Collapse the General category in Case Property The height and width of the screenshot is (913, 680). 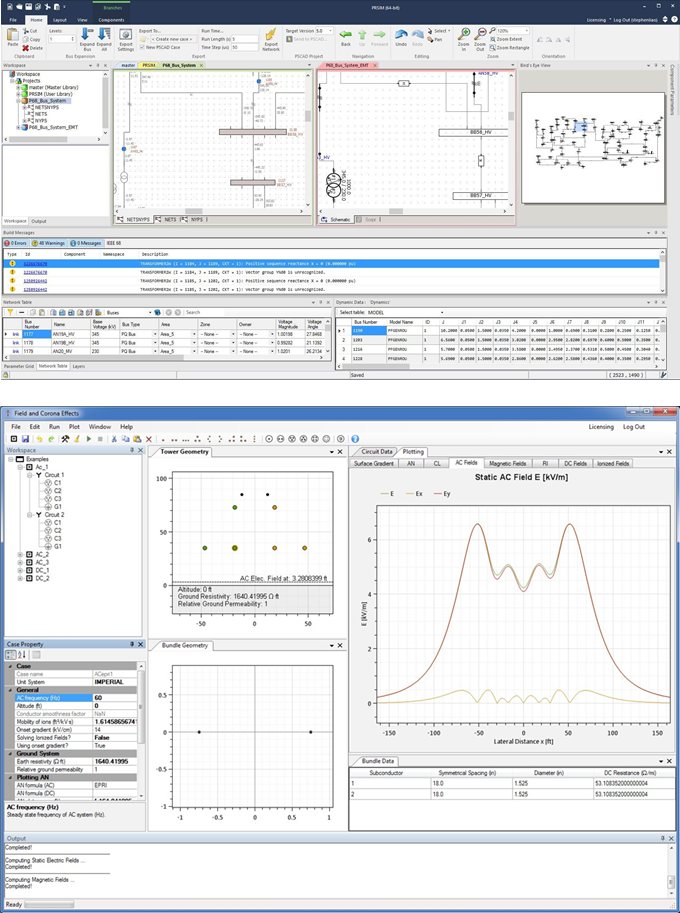pos(10,689)
